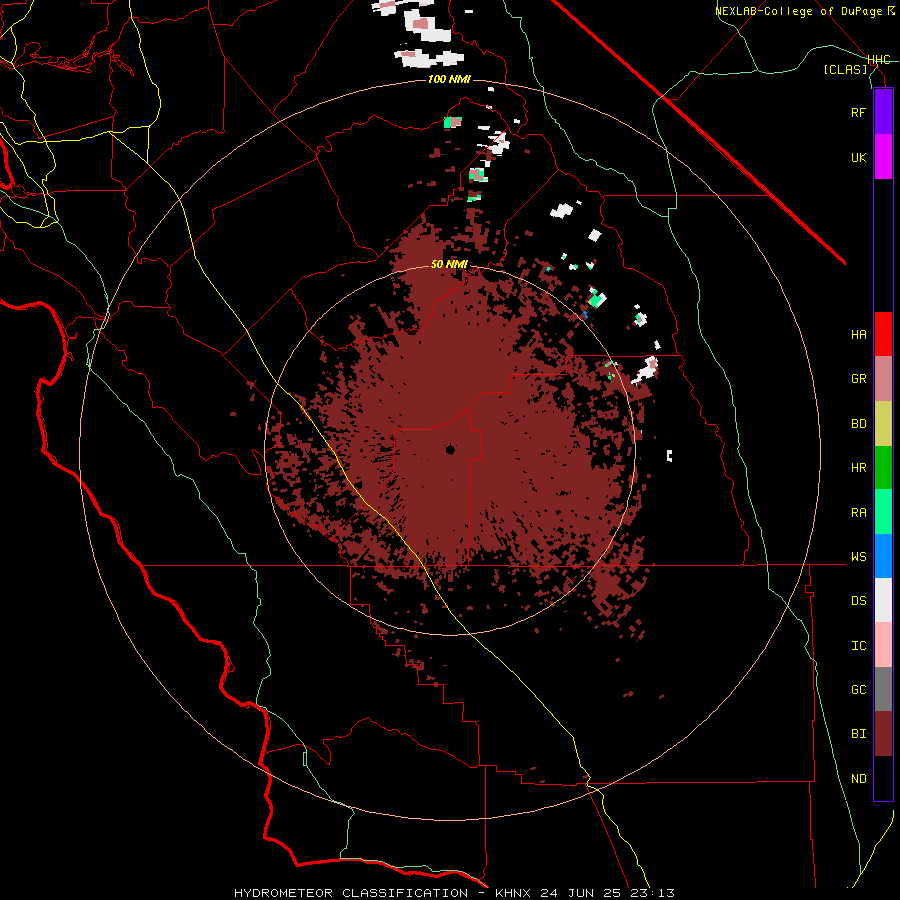Click the 23:13 timestamp

[651, 893]
